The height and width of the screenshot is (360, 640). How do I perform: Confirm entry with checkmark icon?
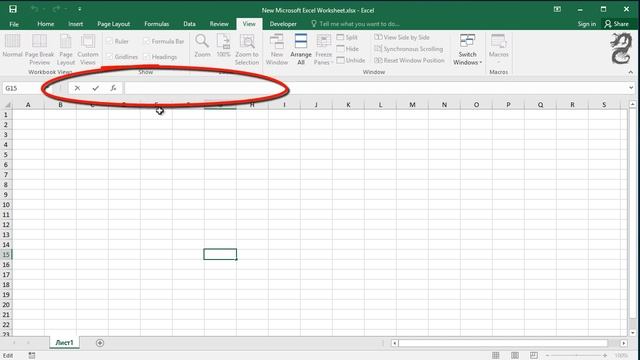96,88
